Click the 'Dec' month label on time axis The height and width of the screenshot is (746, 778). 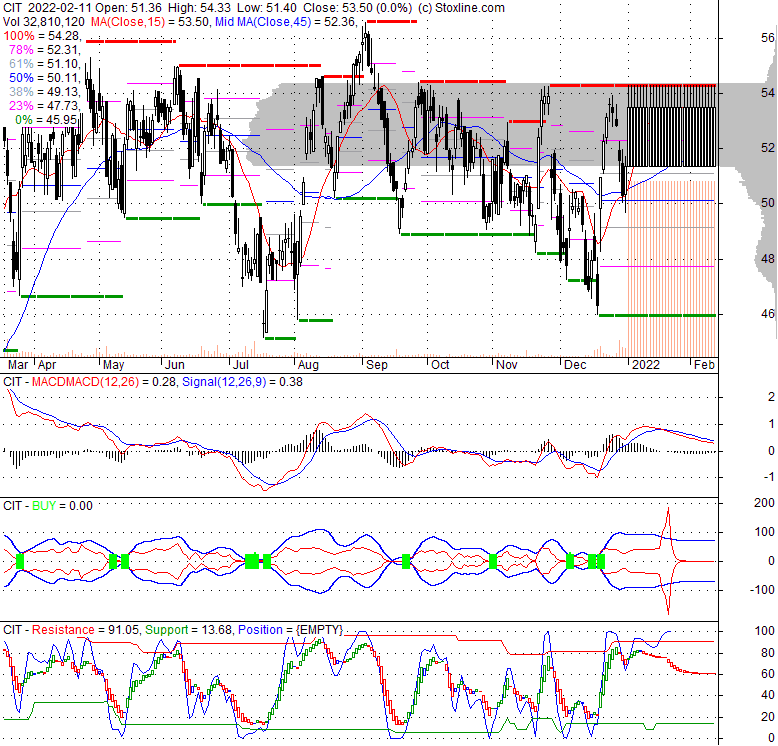tap(575, 365)
